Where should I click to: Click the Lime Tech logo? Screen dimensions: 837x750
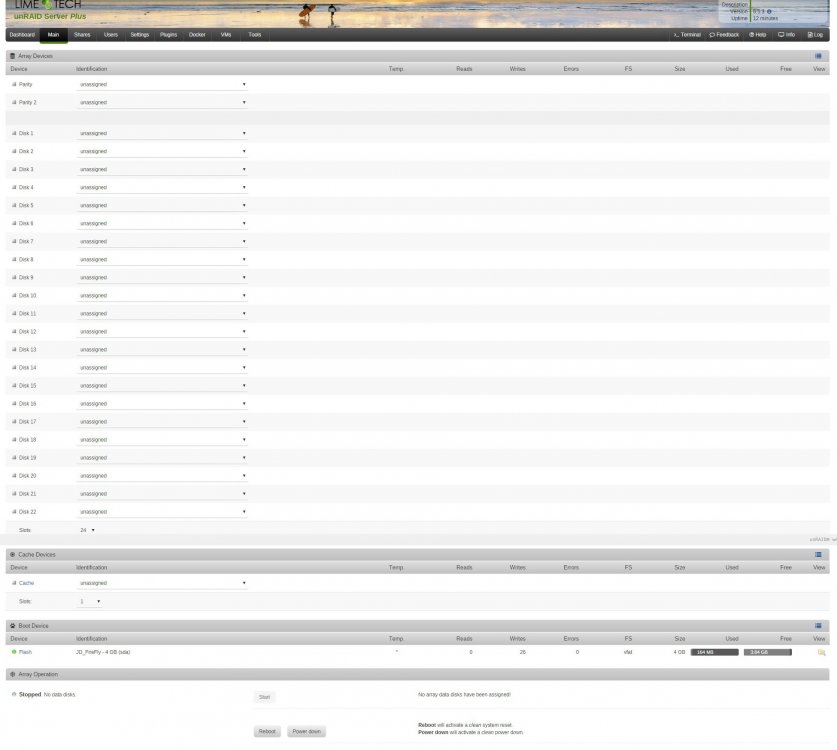coord(48,5)
